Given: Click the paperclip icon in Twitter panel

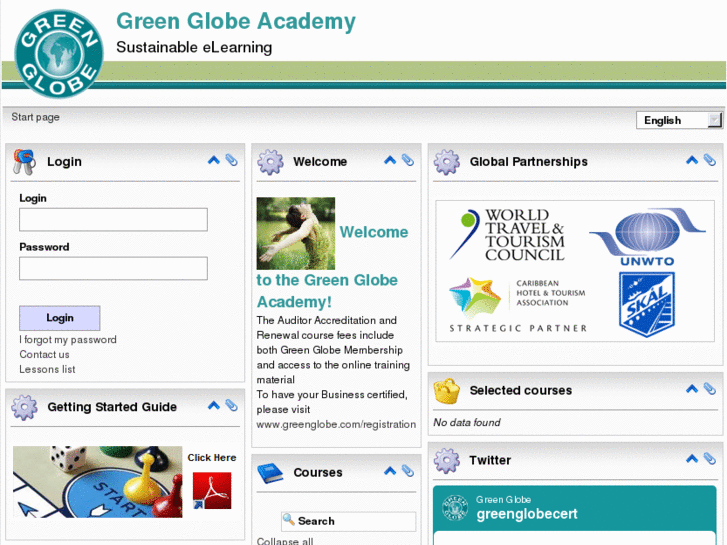Looking at the screenshot, I should coord(709,459).
